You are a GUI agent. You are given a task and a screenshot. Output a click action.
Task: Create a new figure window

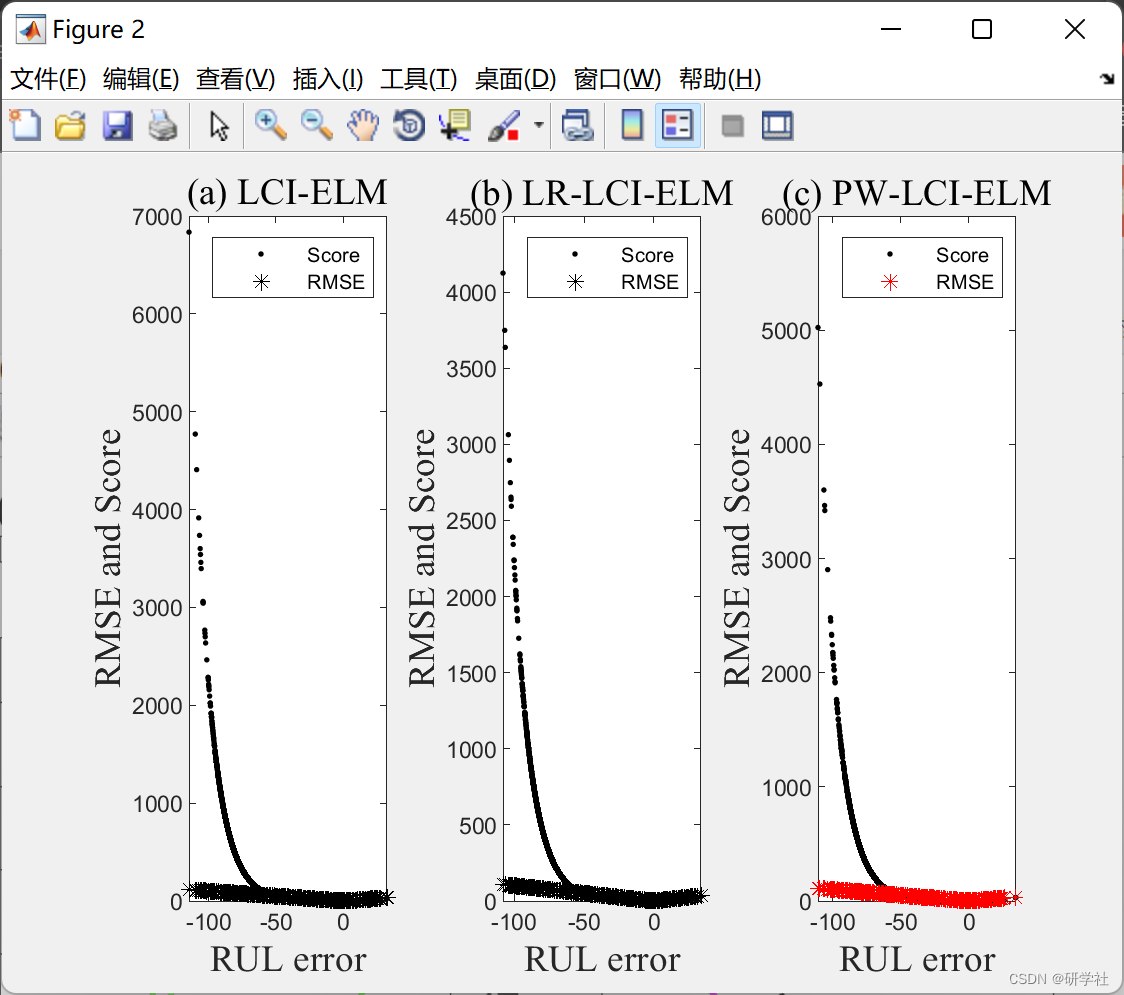tap(25, 125)
